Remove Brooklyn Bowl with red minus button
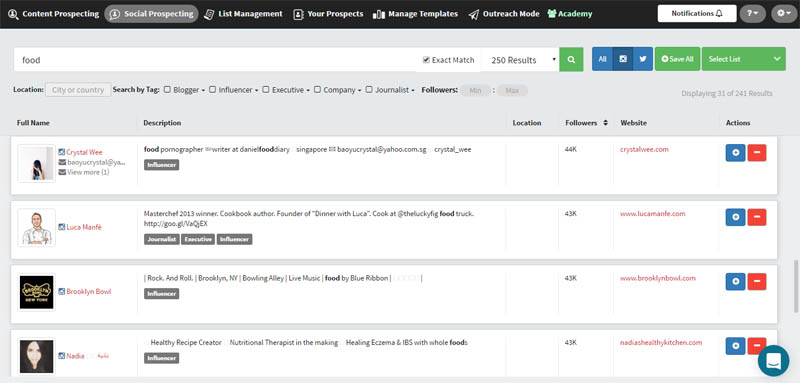The width and height of the screenshot is (800, 383). pyautogui.click(x=757, y=282)
